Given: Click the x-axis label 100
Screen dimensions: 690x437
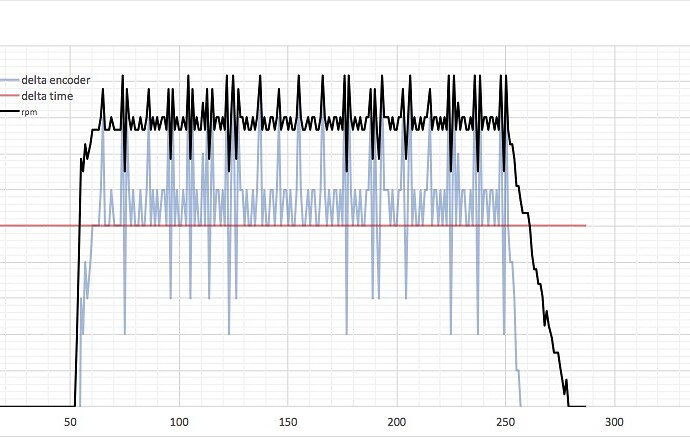Looking at the screenshot, I should (179, 422).
